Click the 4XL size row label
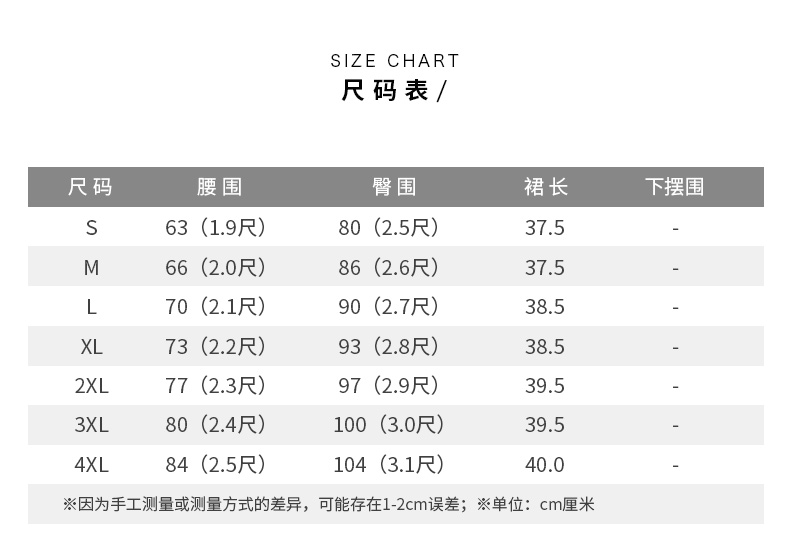Viewport: 790px width, 546px height. point(91,465)
